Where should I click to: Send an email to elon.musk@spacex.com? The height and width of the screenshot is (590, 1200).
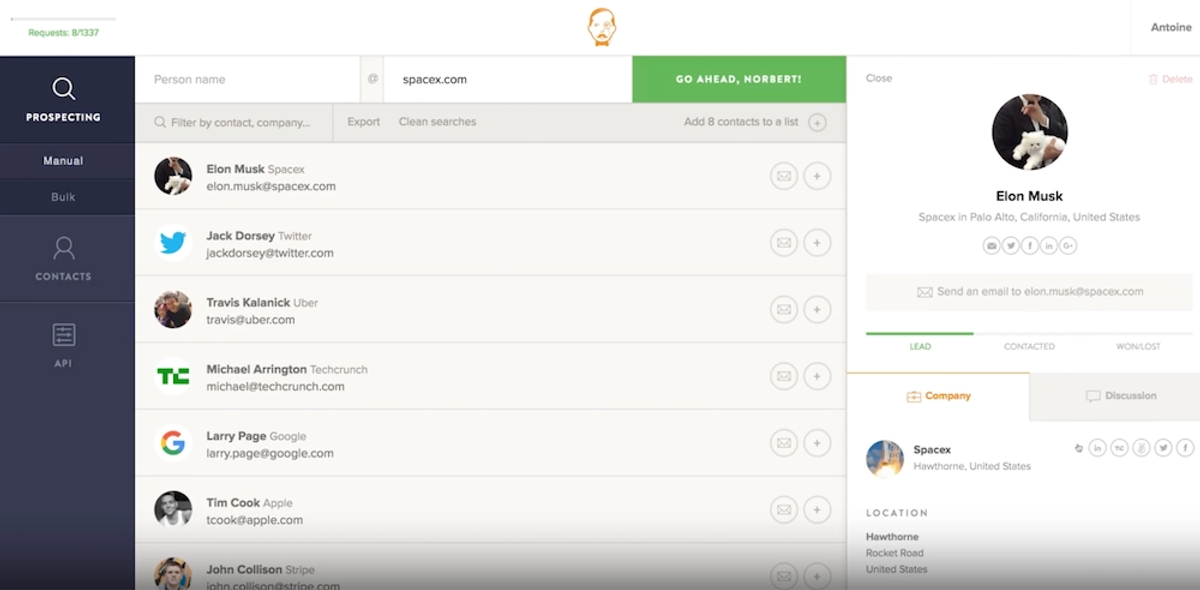(x=1029, y=292)
